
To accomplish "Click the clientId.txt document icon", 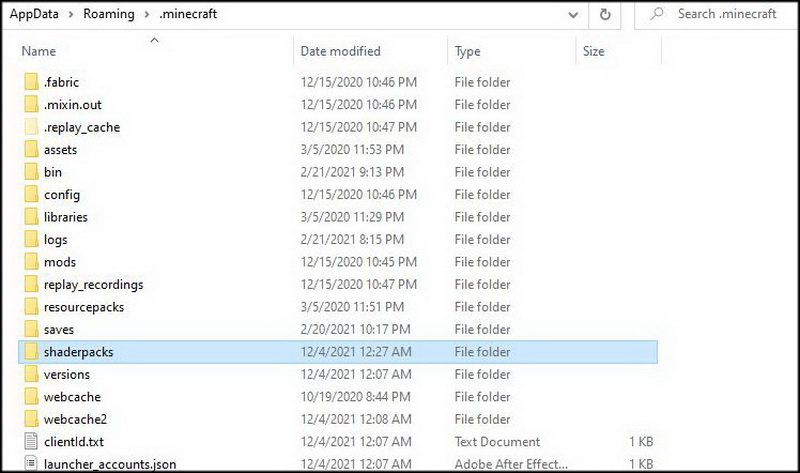I will 31,441.
